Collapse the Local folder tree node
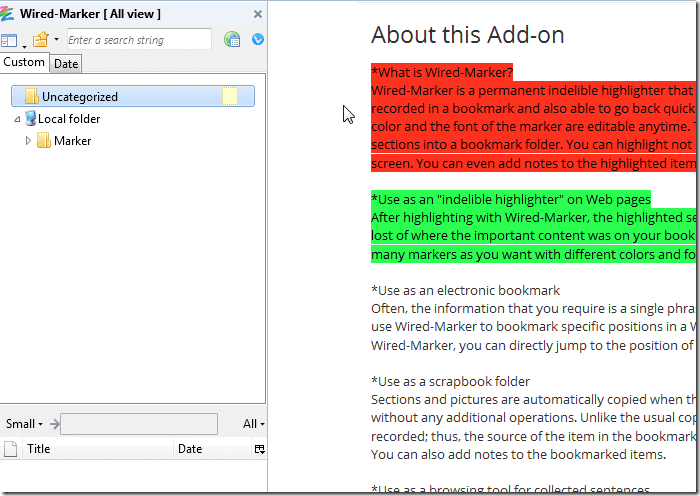This screenshot has height=496, width=700. click(17, 119)
